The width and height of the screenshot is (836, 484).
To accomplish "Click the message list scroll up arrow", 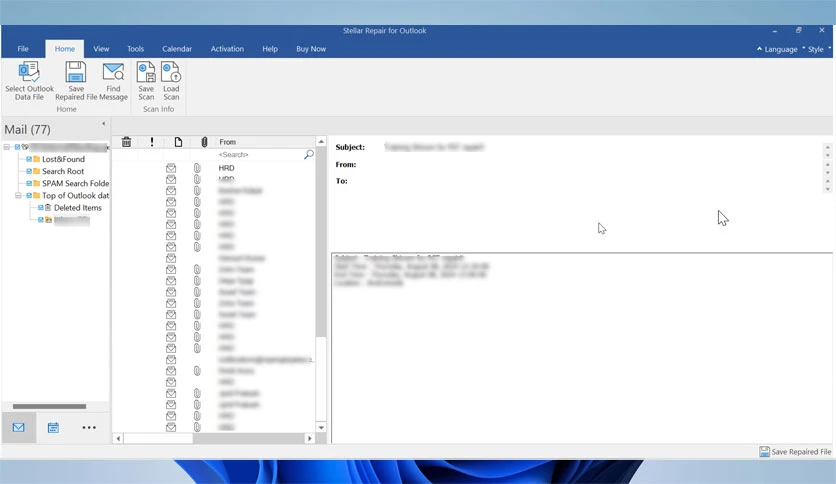I will (x=321, y=142).
